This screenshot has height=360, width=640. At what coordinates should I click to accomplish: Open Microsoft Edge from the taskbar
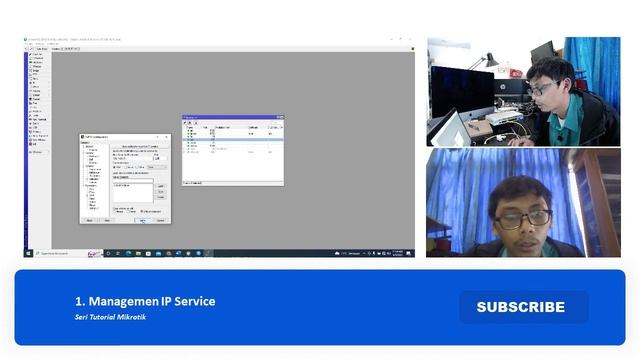[128, 253]
